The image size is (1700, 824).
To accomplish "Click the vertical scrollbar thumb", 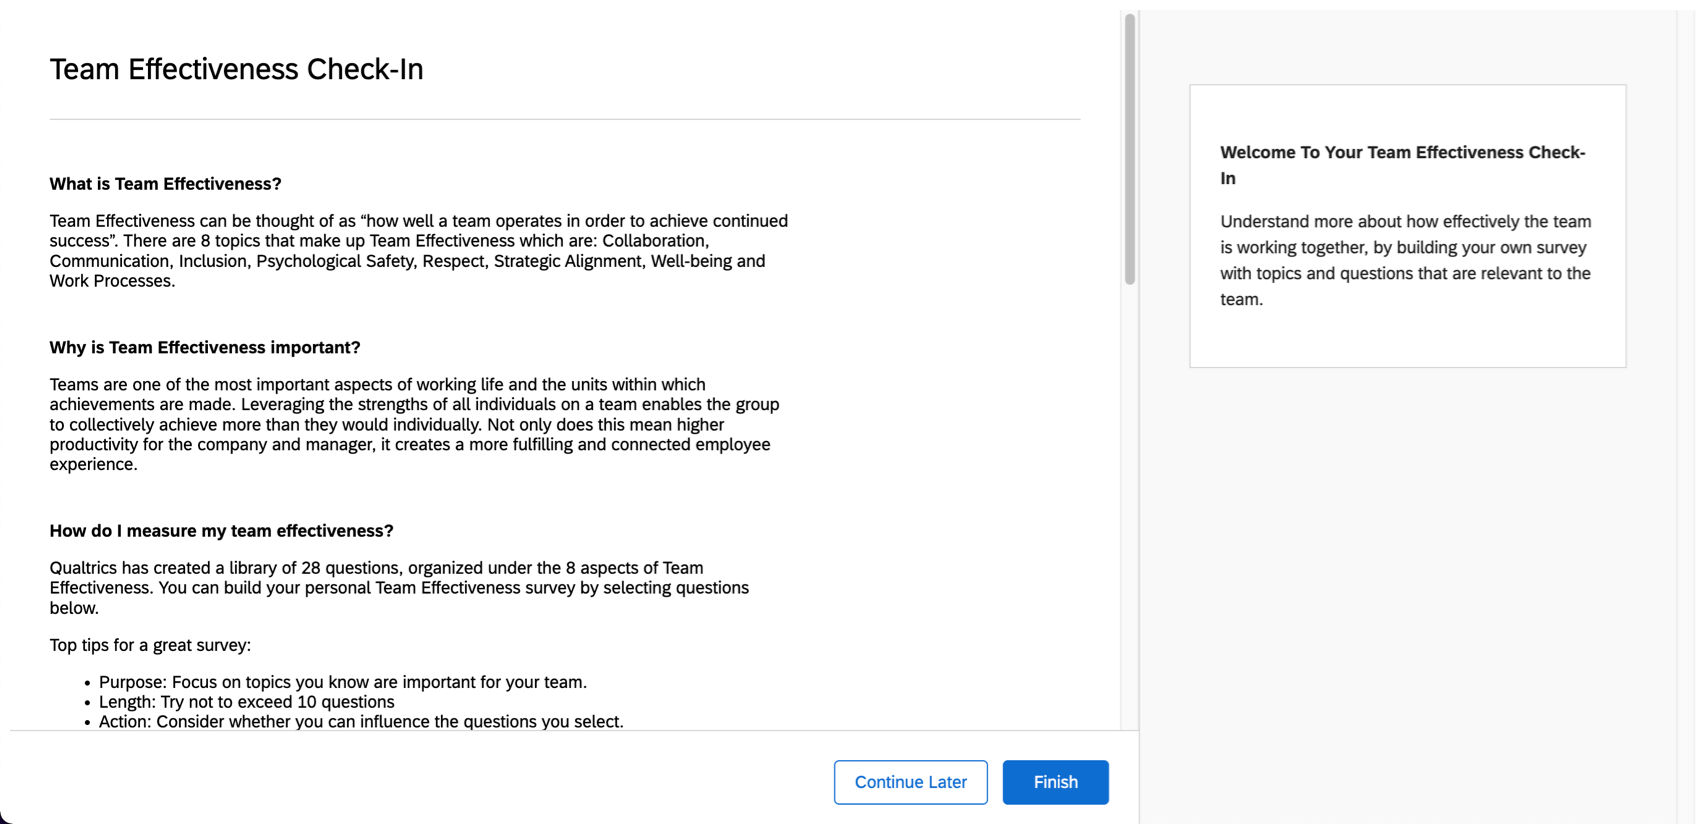I will [x=1129, y=150].
